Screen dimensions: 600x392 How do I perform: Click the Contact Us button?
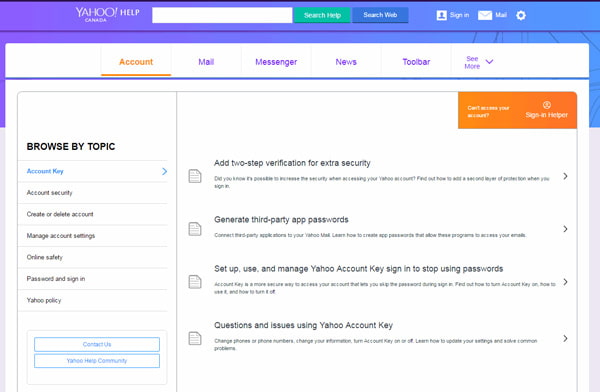[x=97, y=344]
